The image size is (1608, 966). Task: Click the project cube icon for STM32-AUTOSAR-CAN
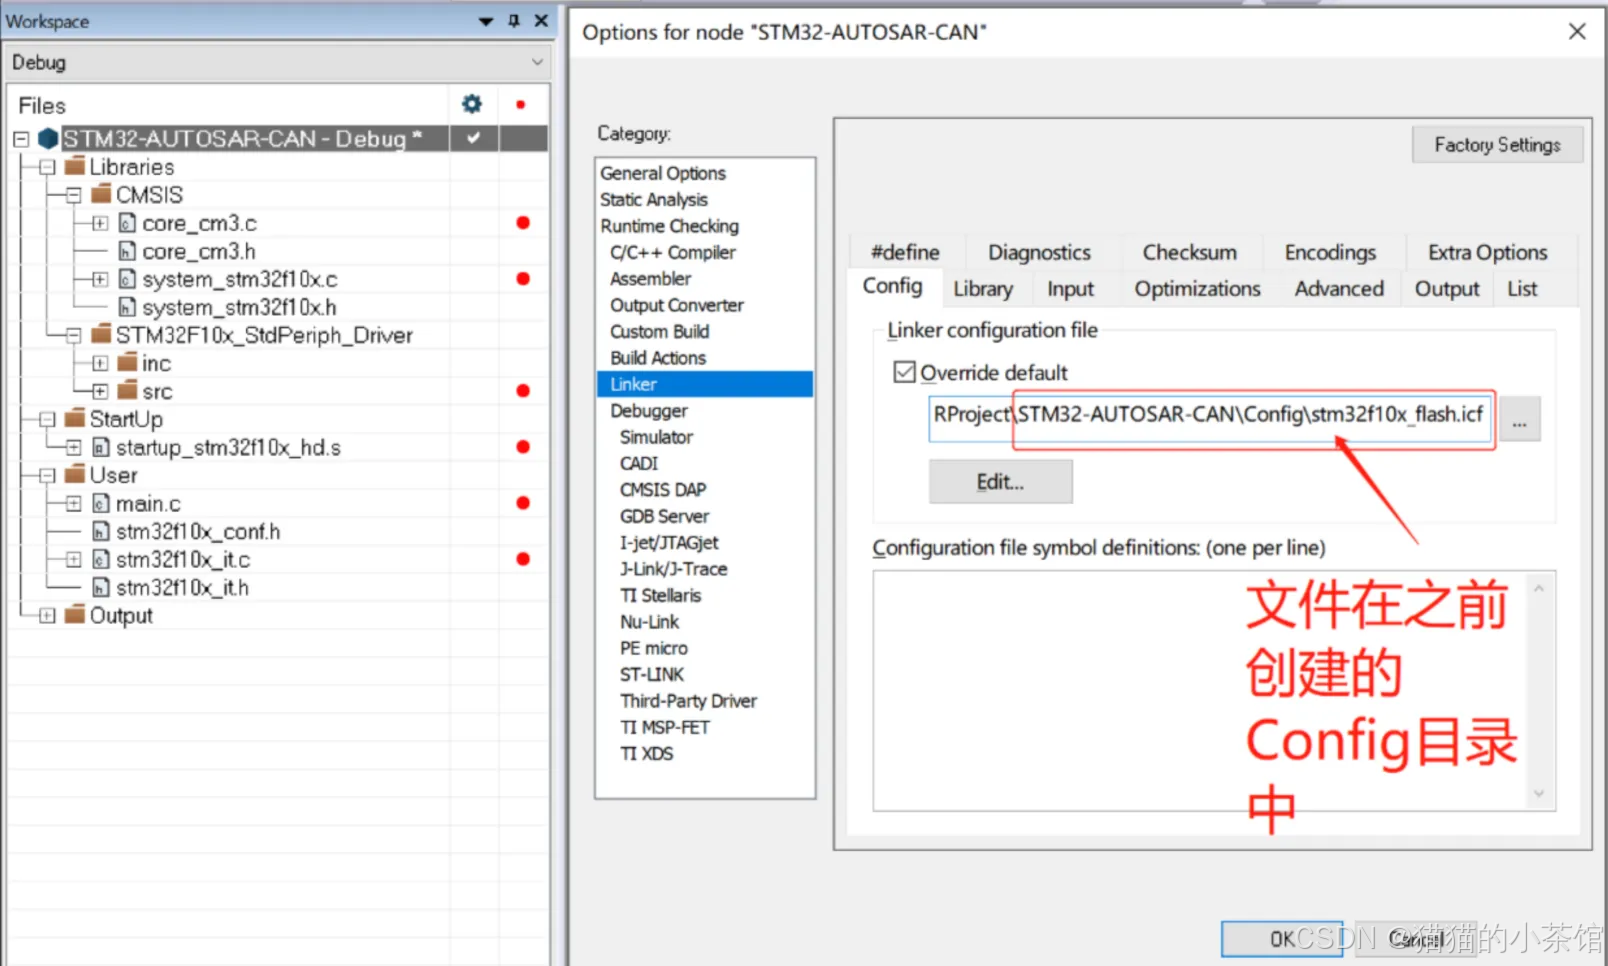coord(48,138)
